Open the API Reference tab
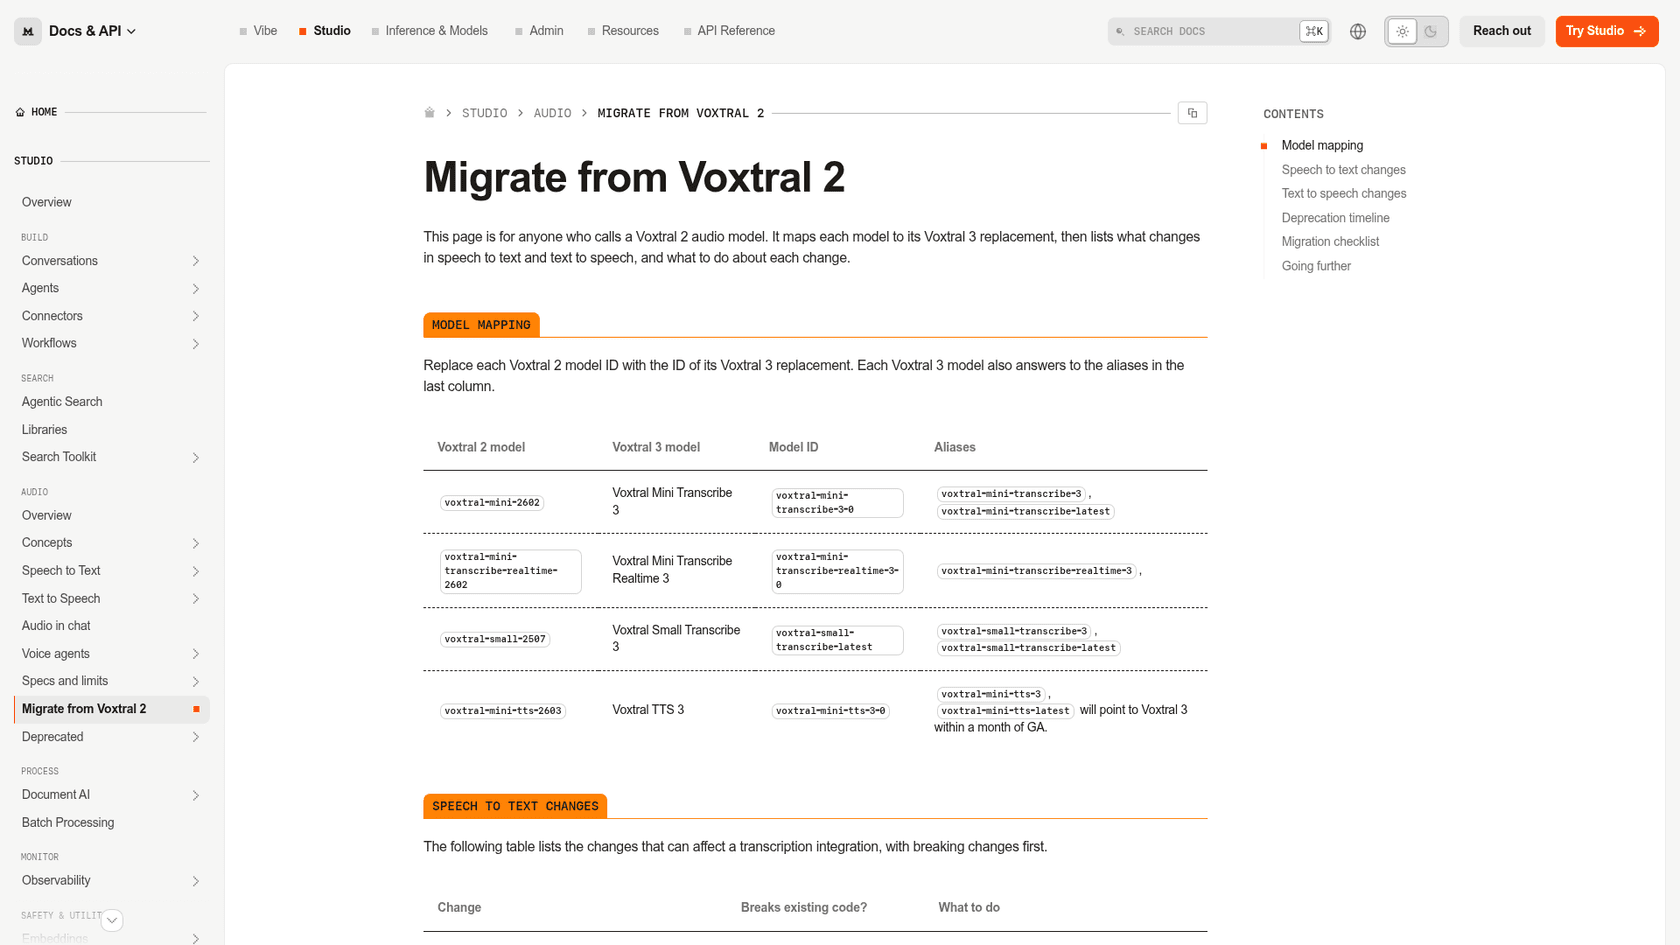Viewport: 1680px width, 945px height. click(x=729, y=31)
